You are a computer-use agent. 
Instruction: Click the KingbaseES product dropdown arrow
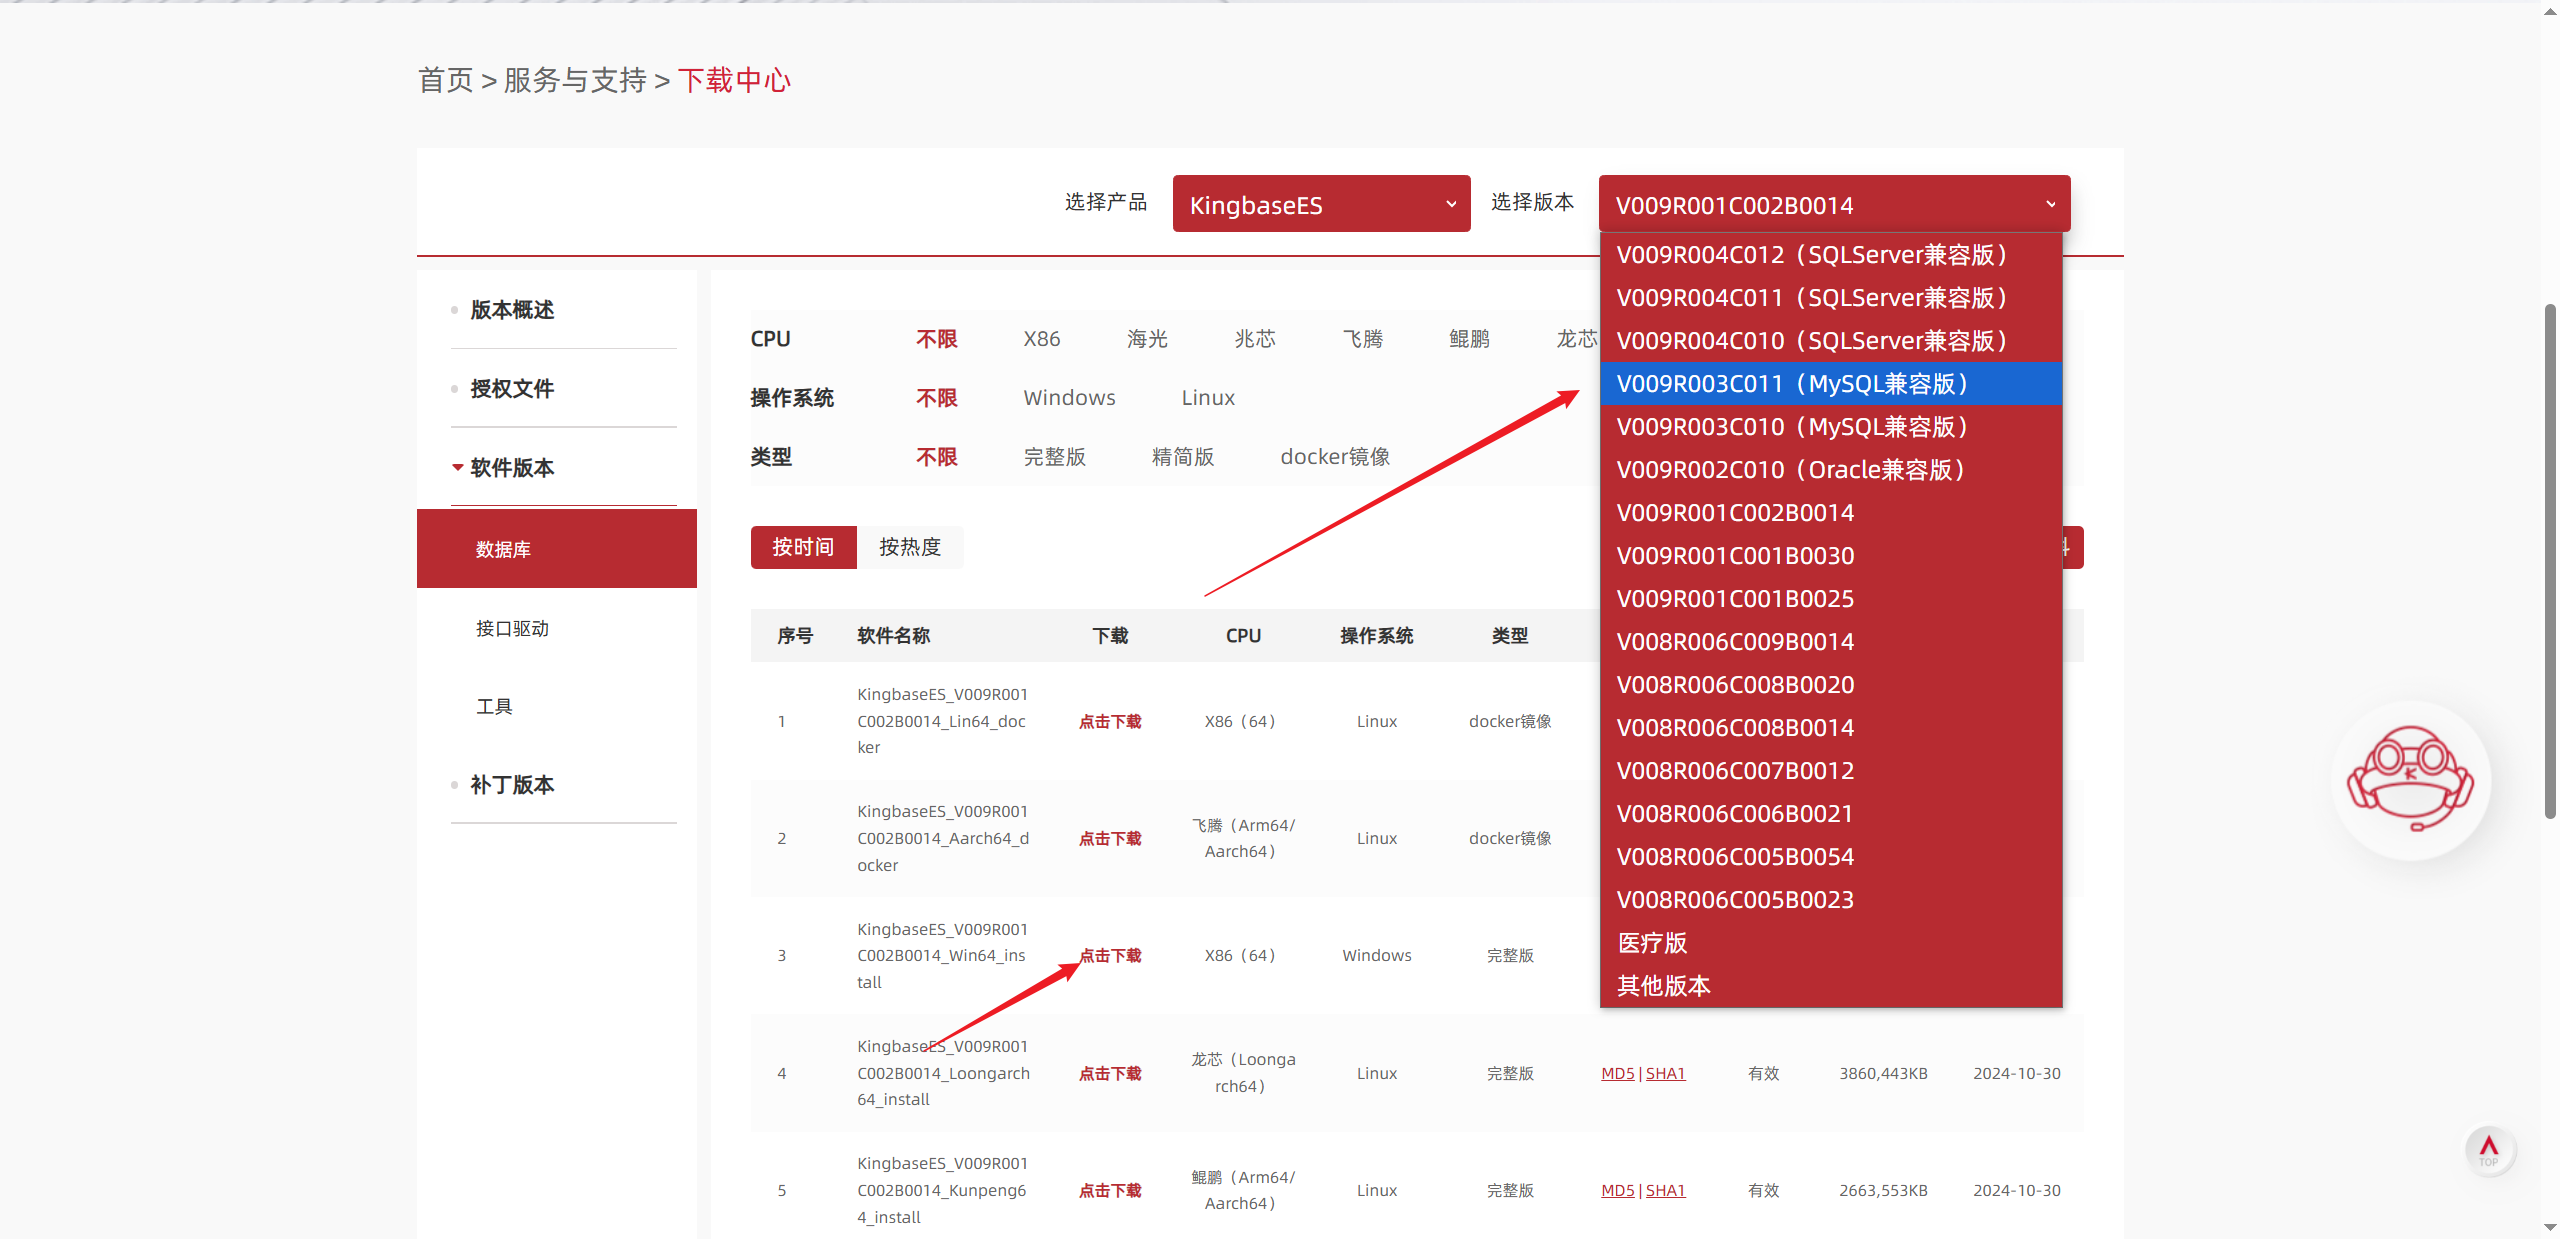(x=1450, y=204)
